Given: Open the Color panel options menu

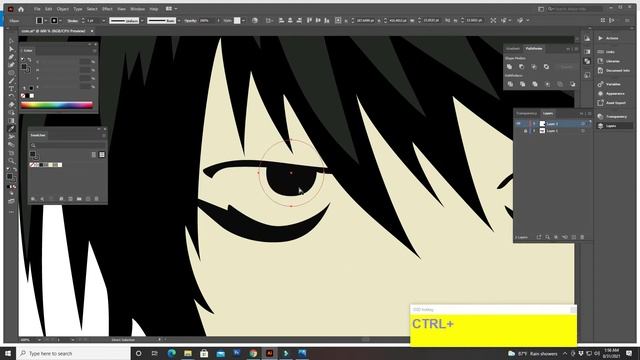Looking at the screenshot, I should (94, 51).
